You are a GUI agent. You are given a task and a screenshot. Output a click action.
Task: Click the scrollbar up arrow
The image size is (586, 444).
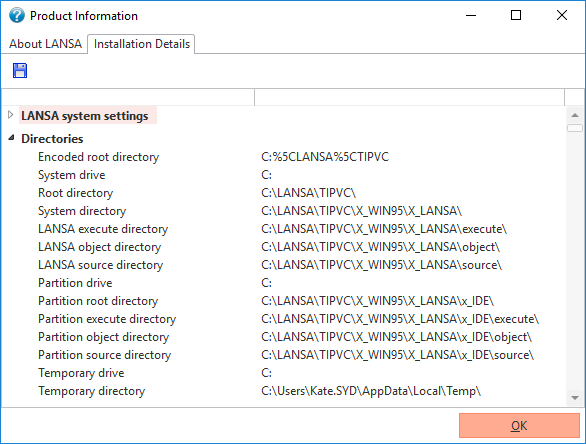click(575, 115)
